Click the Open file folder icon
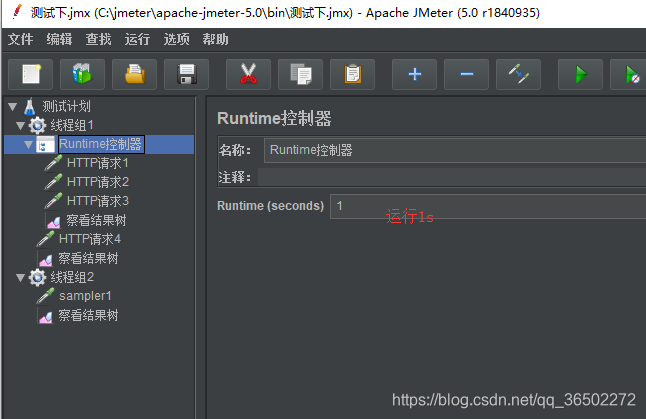 [x=134, y=74]
